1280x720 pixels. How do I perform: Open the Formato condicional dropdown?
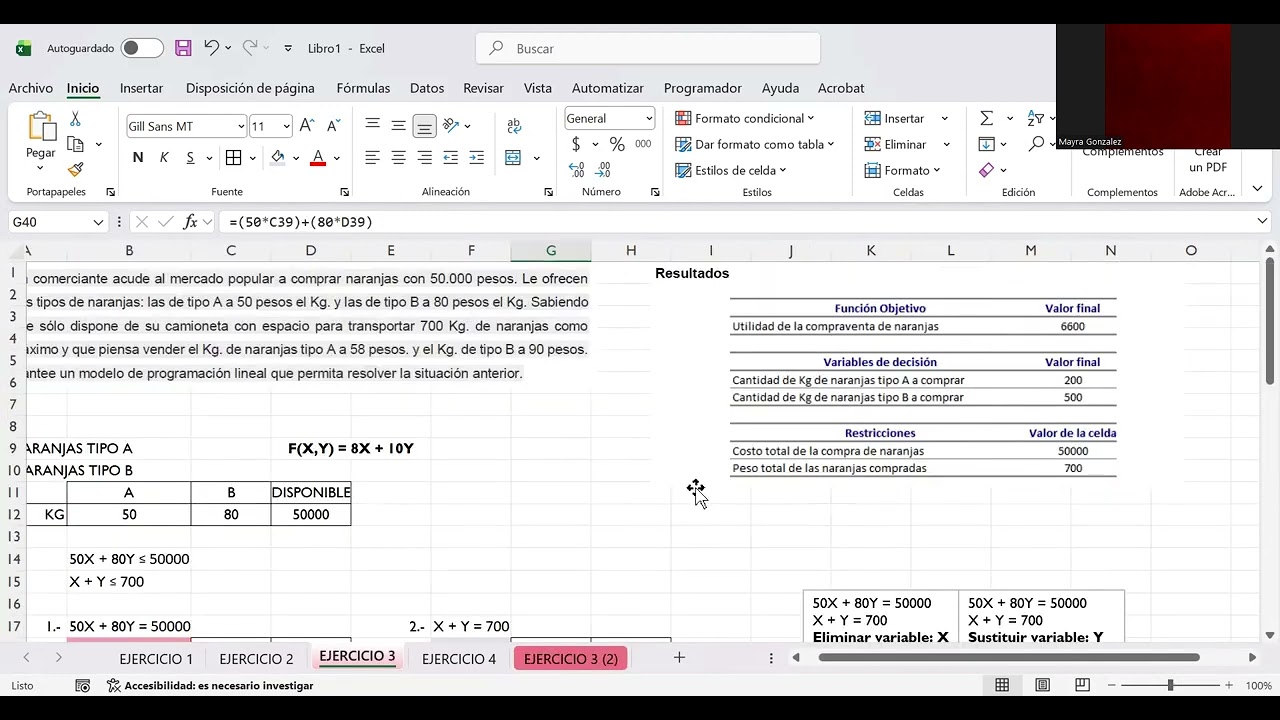click(745, 118)
